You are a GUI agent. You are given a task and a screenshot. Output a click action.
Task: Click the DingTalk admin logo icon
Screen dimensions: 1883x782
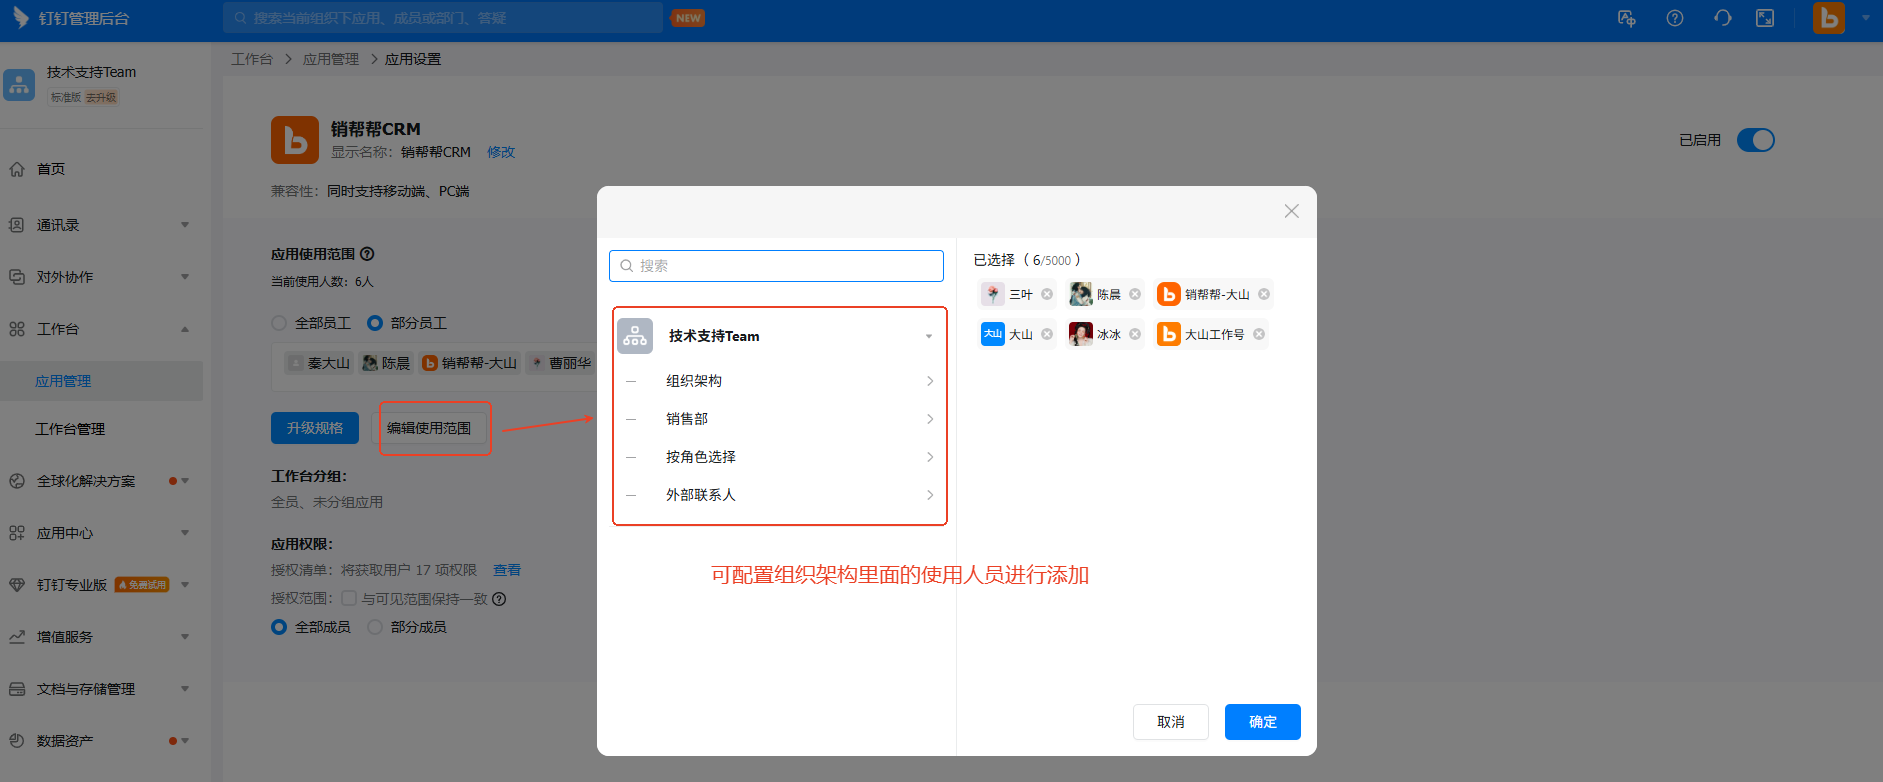tap(20, 18)
